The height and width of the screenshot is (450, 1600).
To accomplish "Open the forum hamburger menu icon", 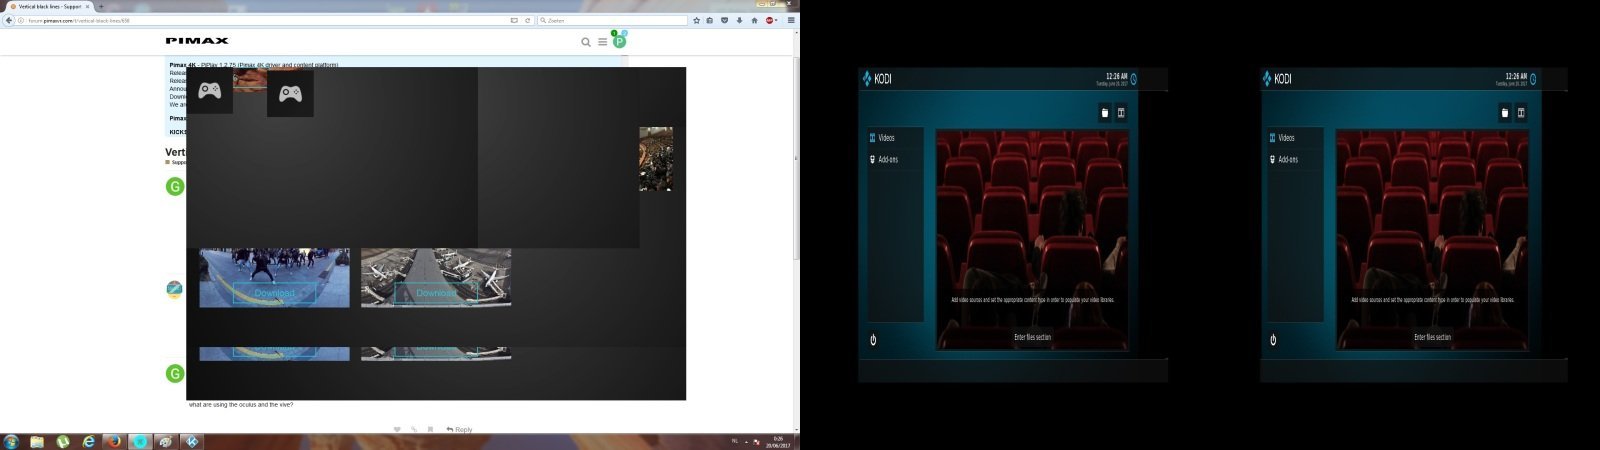I will coord(602,42).
